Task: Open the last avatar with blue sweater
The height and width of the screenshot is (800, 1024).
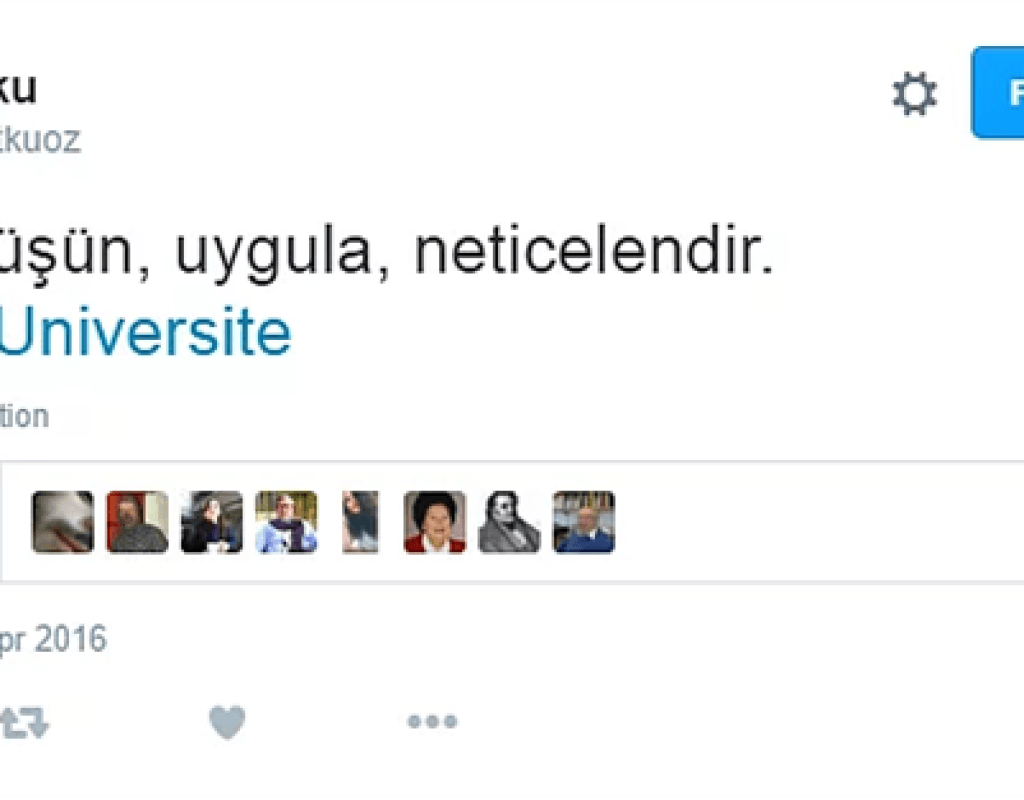Action: click(x=583, y=522)
